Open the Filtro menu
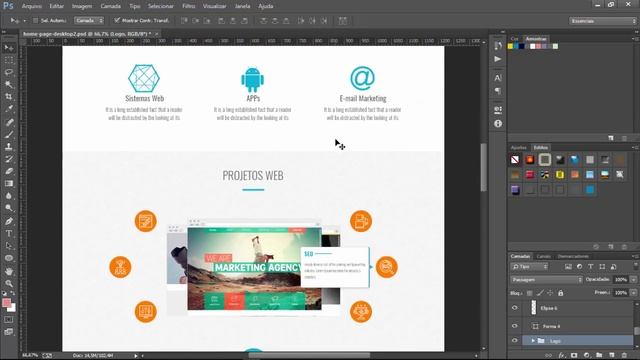This screenshot has width=640, height=360. tap(188, 6)
